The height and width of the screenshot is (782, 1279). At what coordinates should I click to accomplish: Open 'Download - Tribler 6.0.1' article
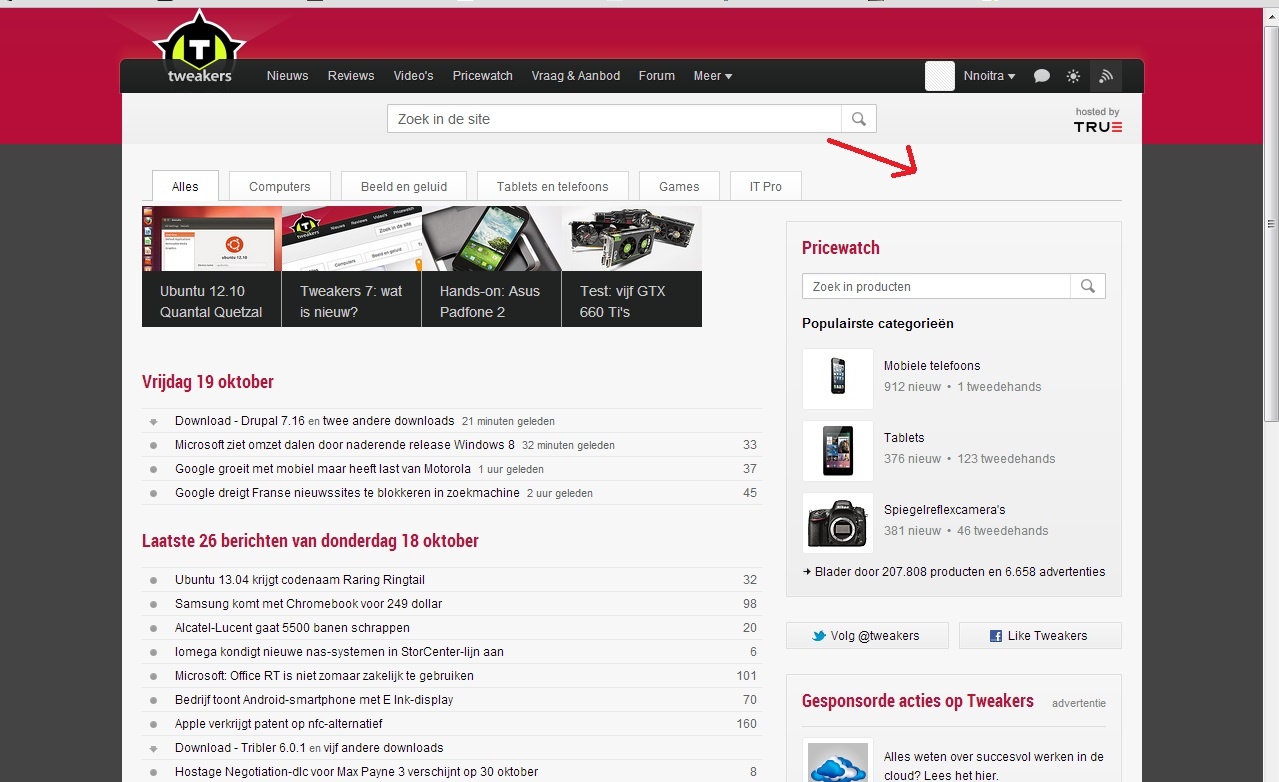click(x=240, y=748)
